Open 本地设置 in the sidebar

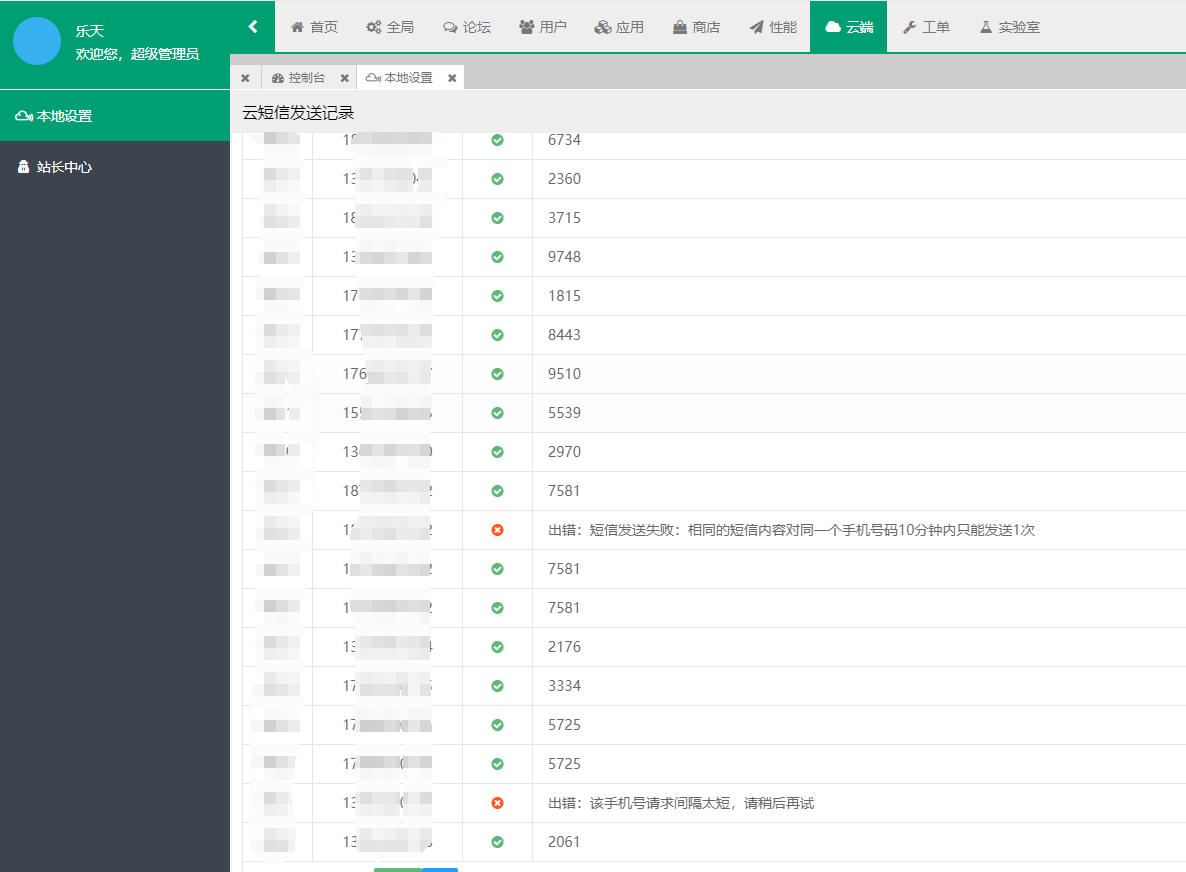click(x=115, y=116)
